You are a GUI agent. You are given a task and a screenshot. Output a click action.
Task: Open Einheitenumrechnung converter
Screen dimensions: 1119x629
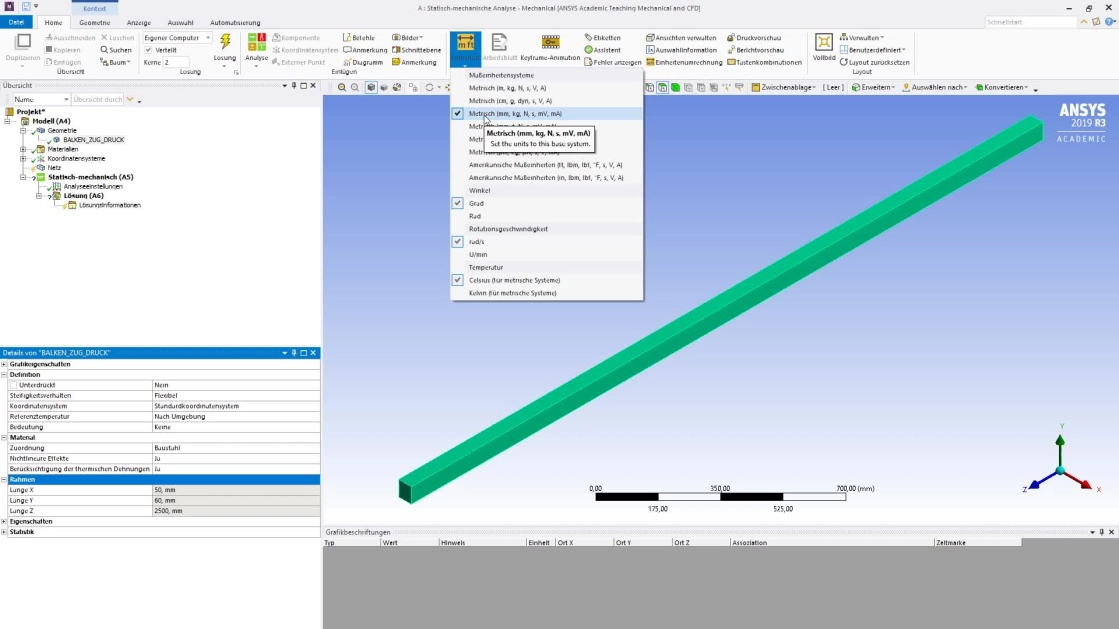684,62
